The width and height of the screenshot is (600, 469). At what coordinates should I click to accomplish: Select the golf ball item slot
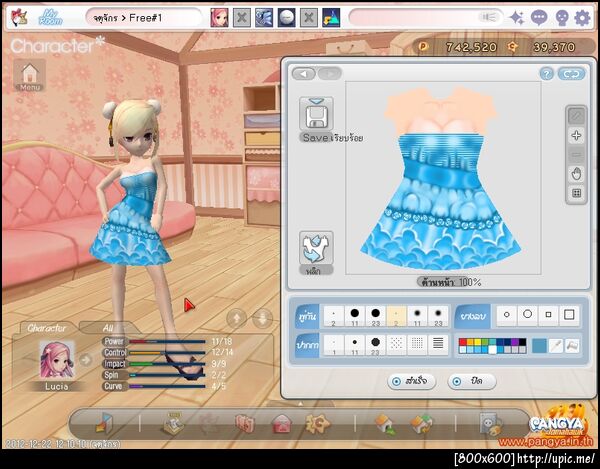287,18
